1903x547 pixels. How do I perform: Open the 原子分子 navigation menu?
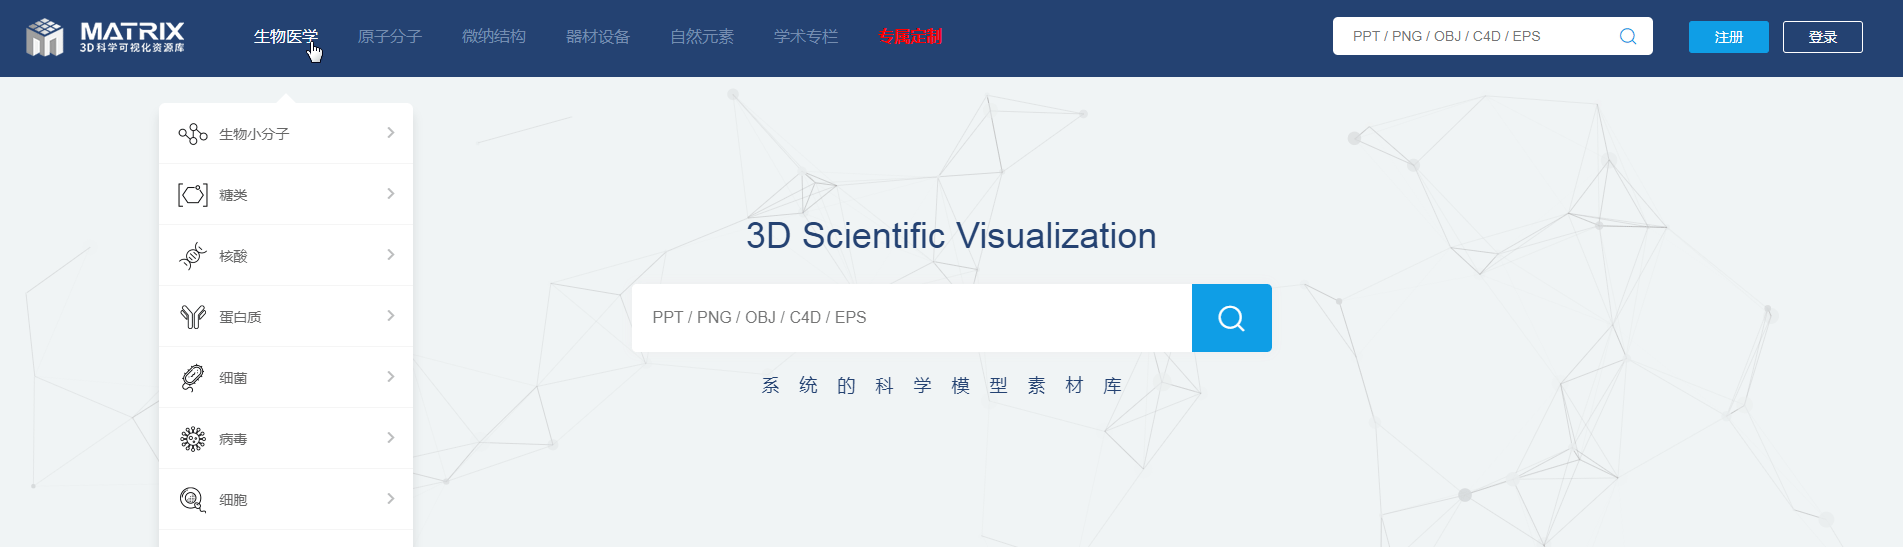390,37
